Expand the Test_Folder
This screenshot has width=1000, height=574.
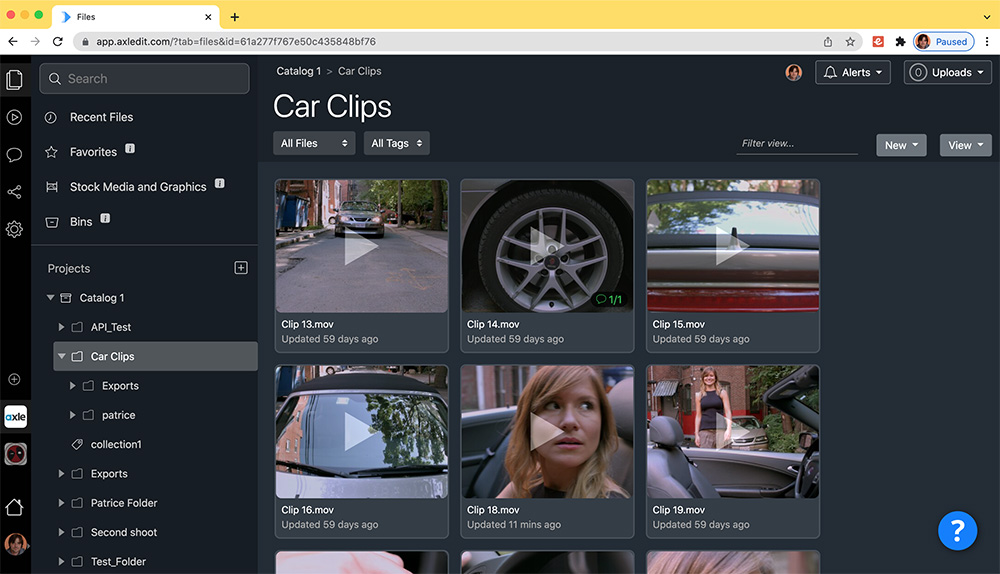[x=61, y=562]
